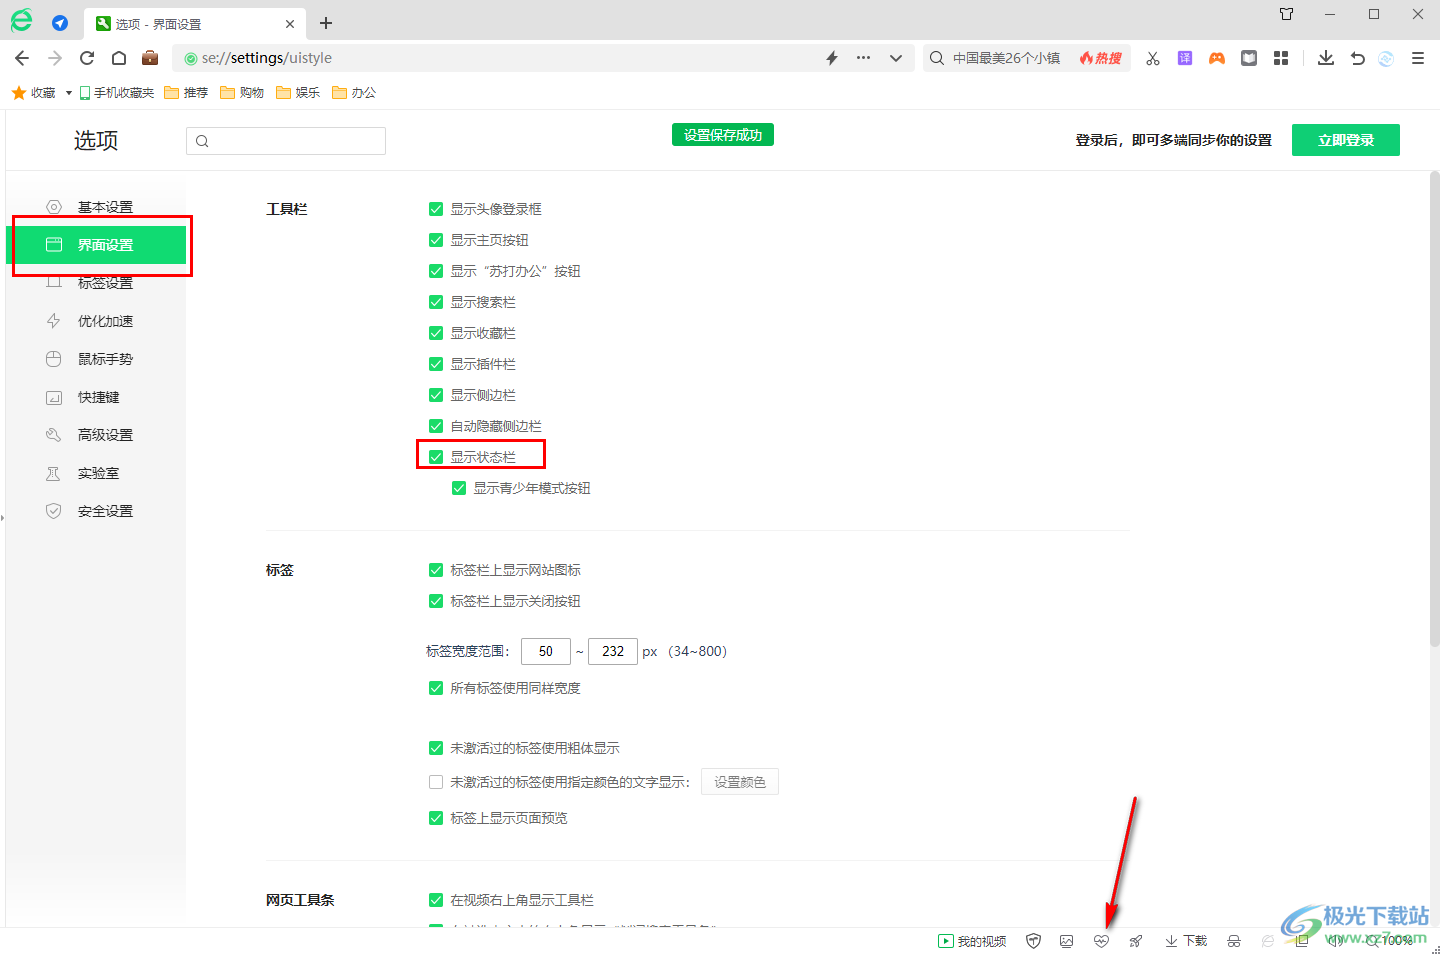The height and width of the screenshot is (954, 1440).
Task: Reload the settings page
Action: pyautogui.click(x=87, y=58)
